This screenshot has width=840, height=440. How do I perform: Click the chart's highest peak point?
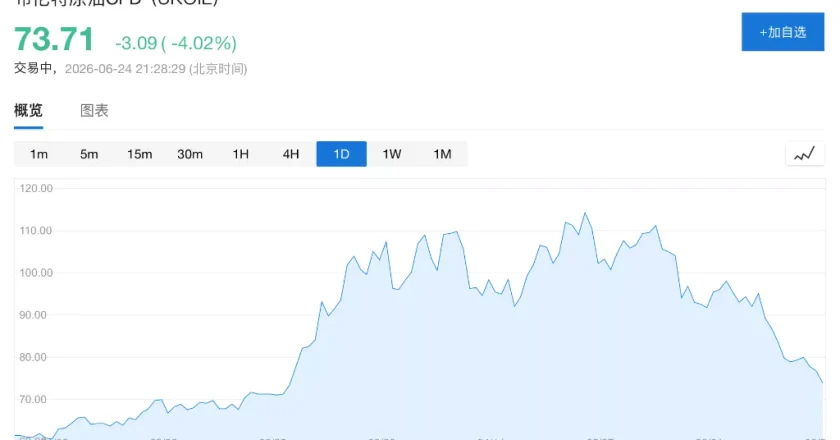pos(585,213)
